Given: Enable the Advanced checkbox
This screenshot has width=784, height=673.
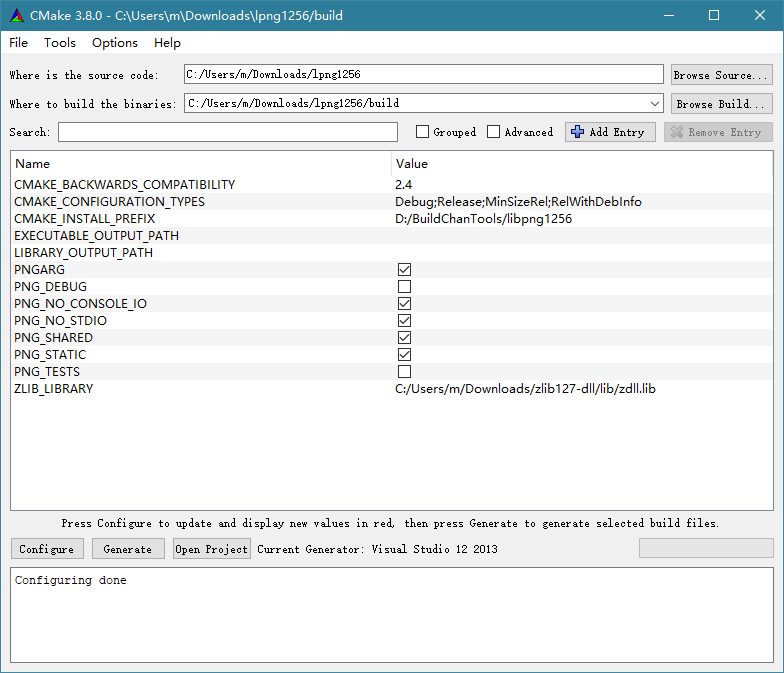Looking at the screenshot, I should pyautogui.click(x=494, y=132).
